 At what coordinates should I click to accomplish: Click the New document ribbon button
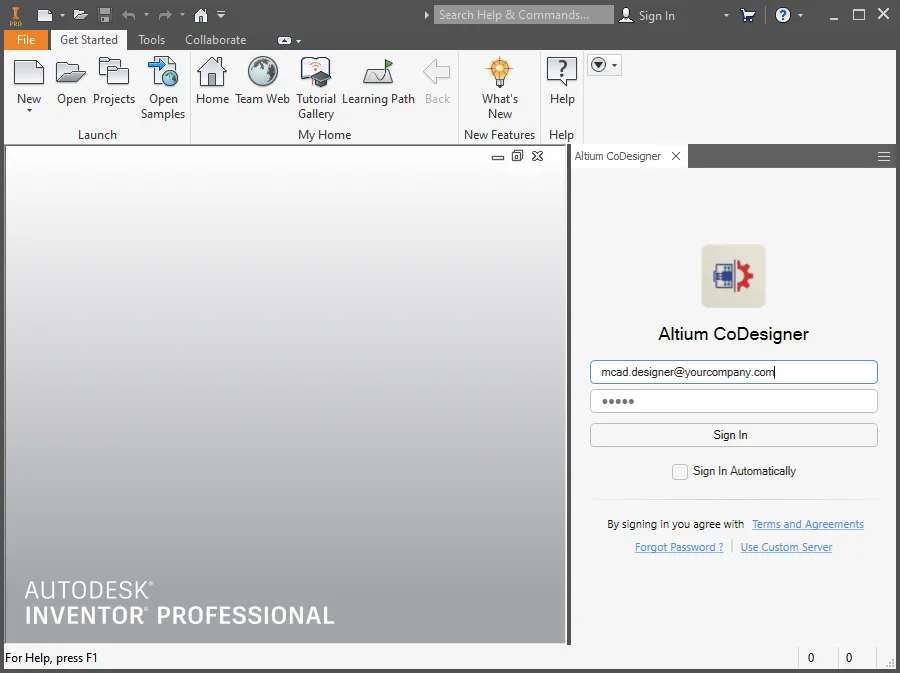coord(29,80)
